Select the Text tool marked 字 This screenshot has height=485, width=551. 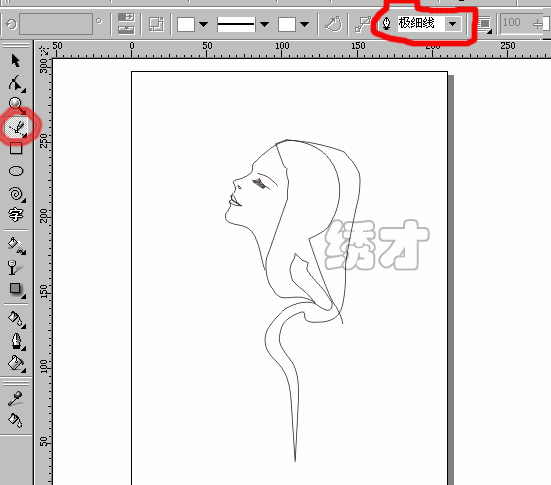click(x=15, y=214)
